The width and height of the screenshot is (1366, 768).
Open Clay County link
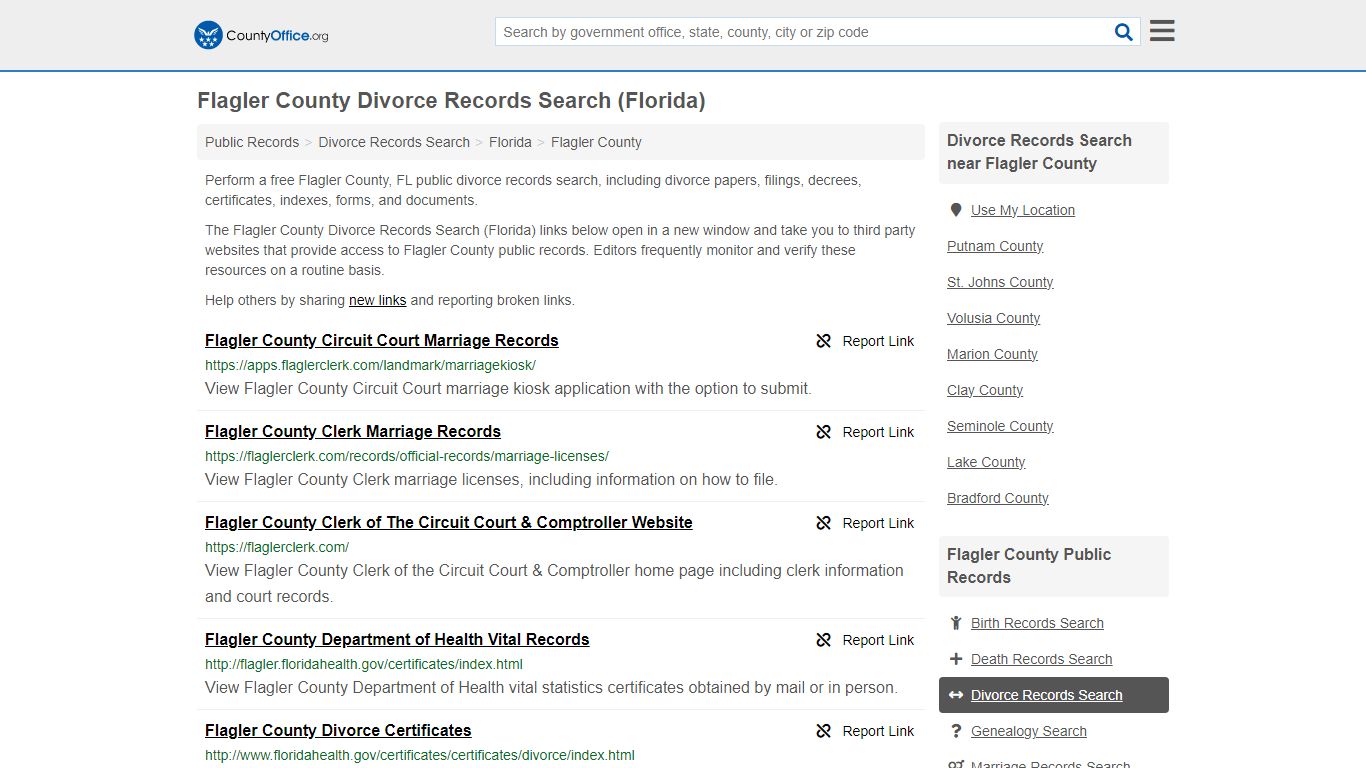[x=985, y=390]
